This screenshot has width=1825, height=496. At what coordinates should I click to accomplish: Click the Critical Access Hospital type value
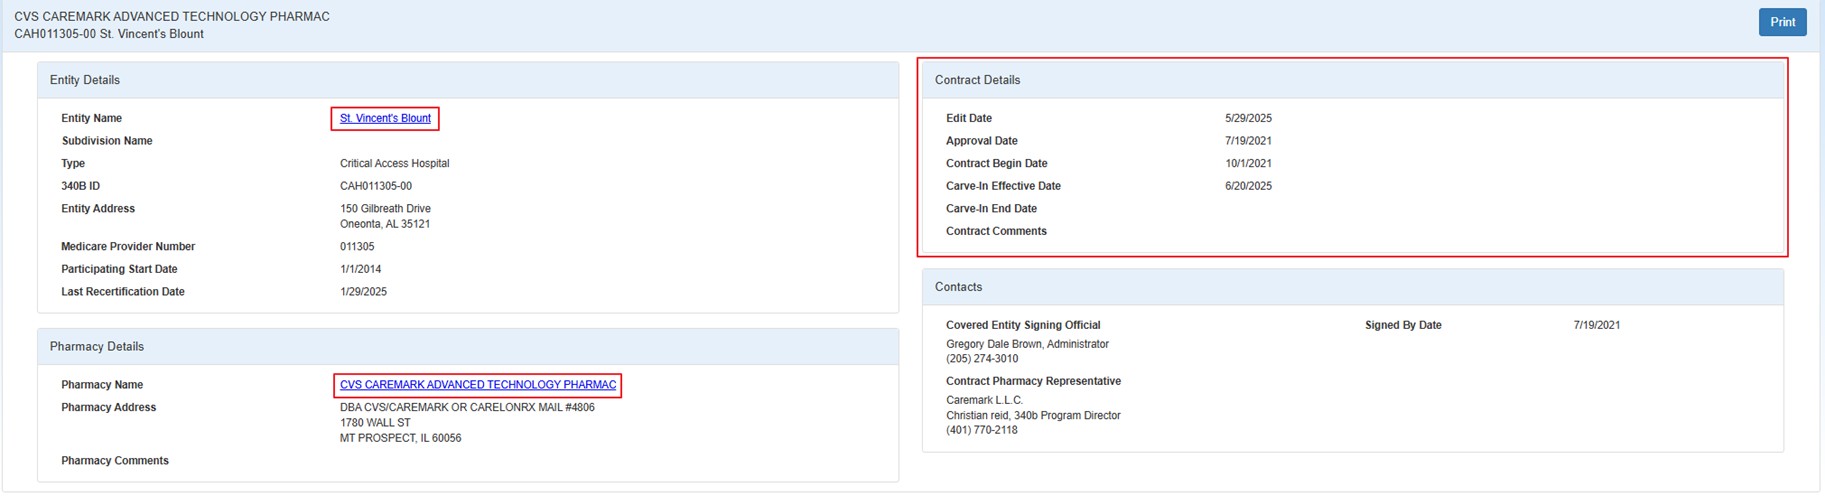pos(395,163)
